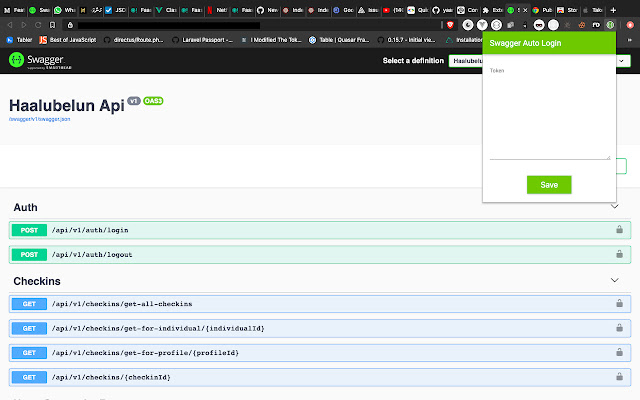Click lock icon on get-all-checkins row
This screenshot has width=640, height=400.
[619, 303]
